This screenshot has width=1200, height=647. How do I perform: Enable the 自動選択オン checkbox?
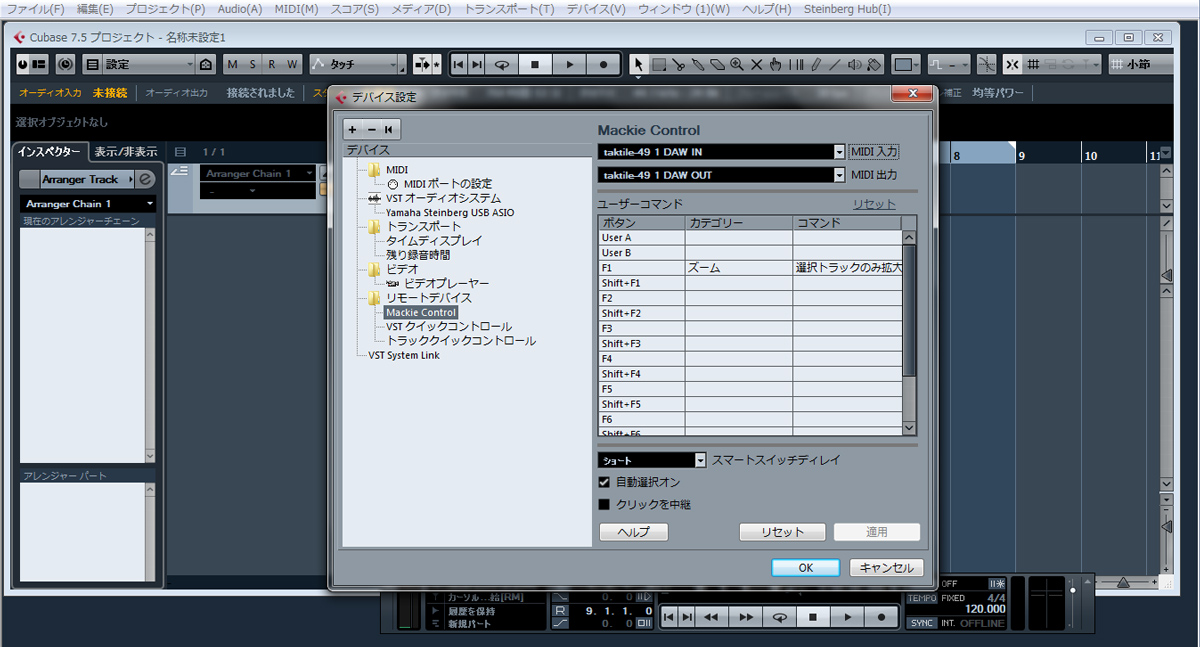604,482
